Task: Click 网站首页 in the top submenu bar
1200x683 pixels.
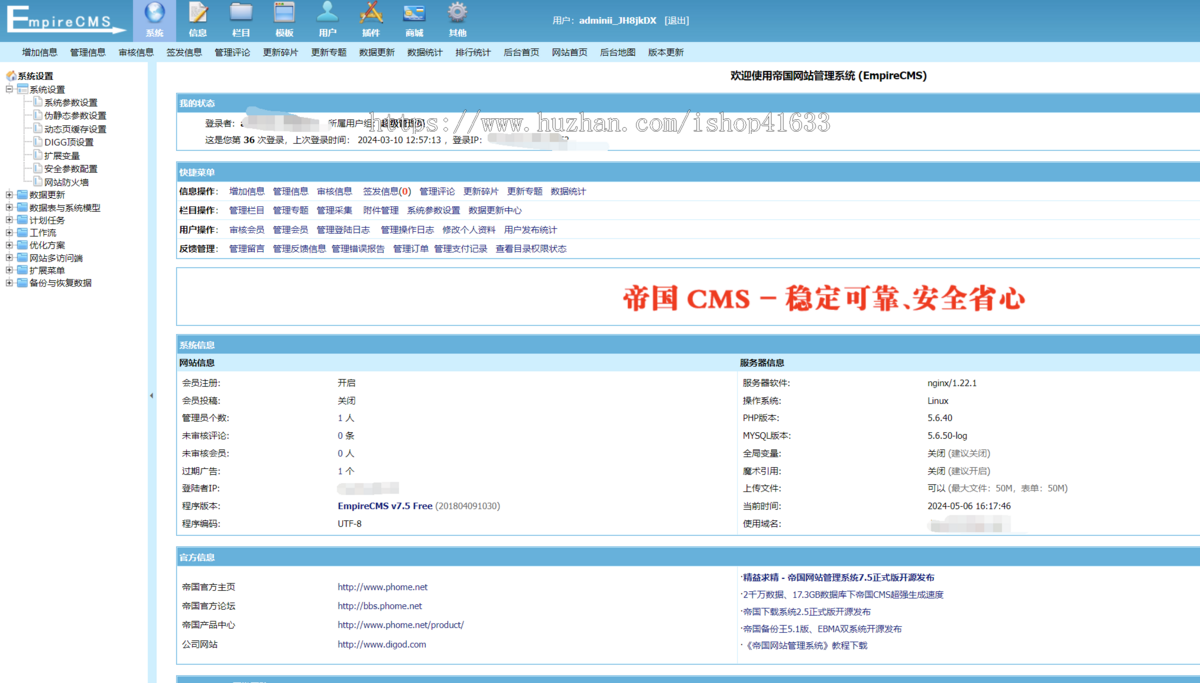Action: point(570,53)
